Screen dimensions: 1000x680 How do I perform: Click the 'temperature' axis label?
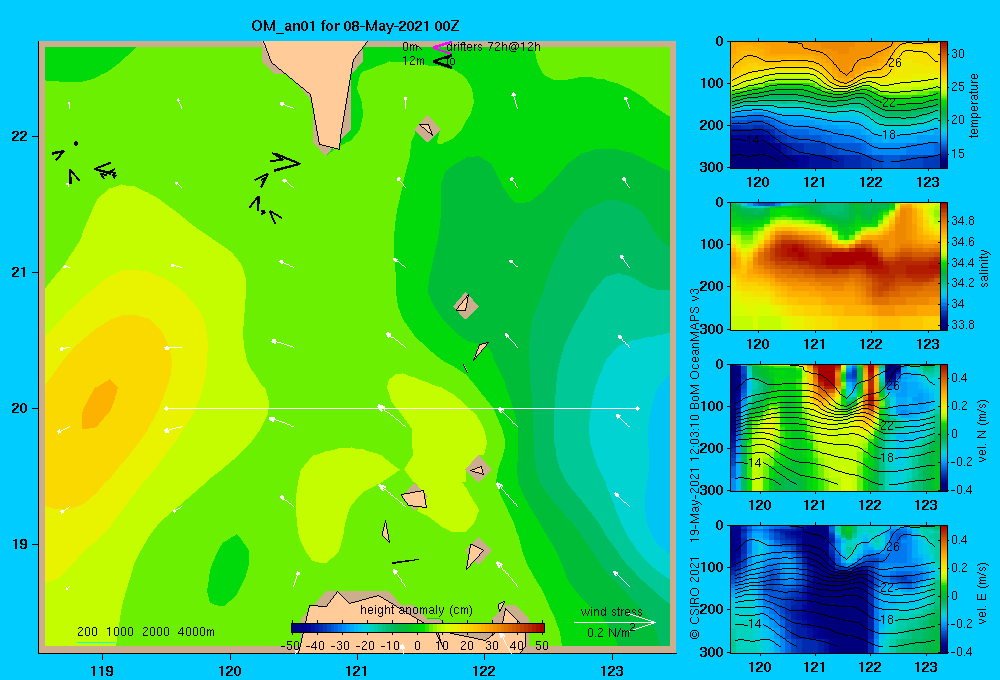(x=974, y=105)
